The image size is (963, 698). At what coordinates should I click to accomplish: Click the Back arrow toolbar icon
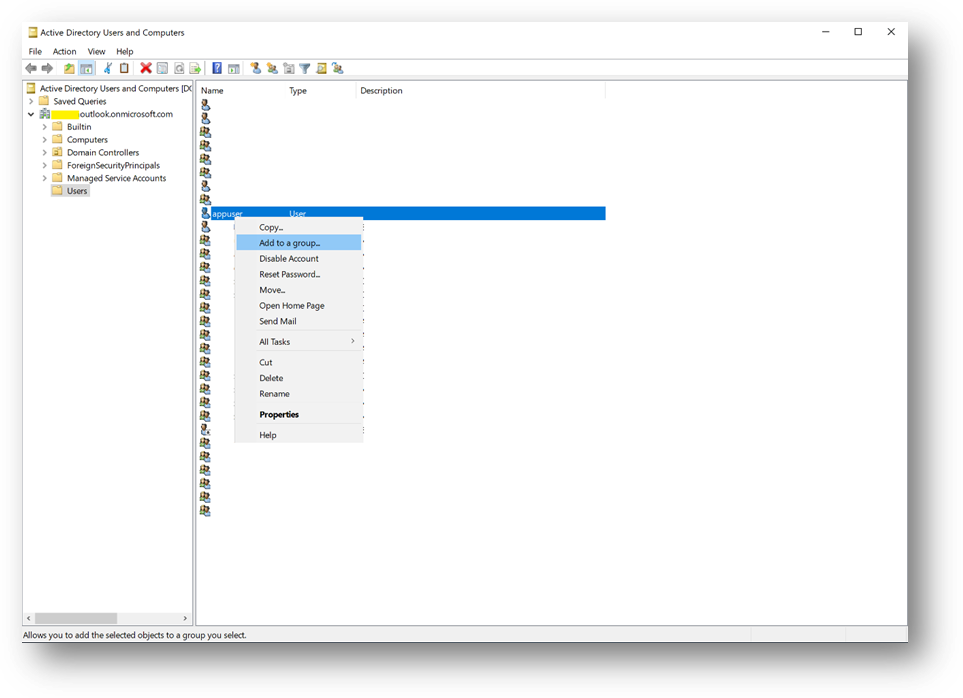tap(31, 68)
